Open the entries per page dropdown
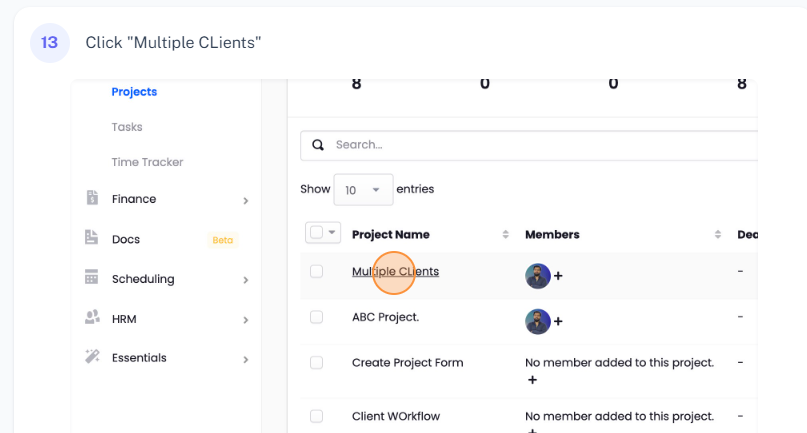The image size is (807, 433). tap(363, 189)
